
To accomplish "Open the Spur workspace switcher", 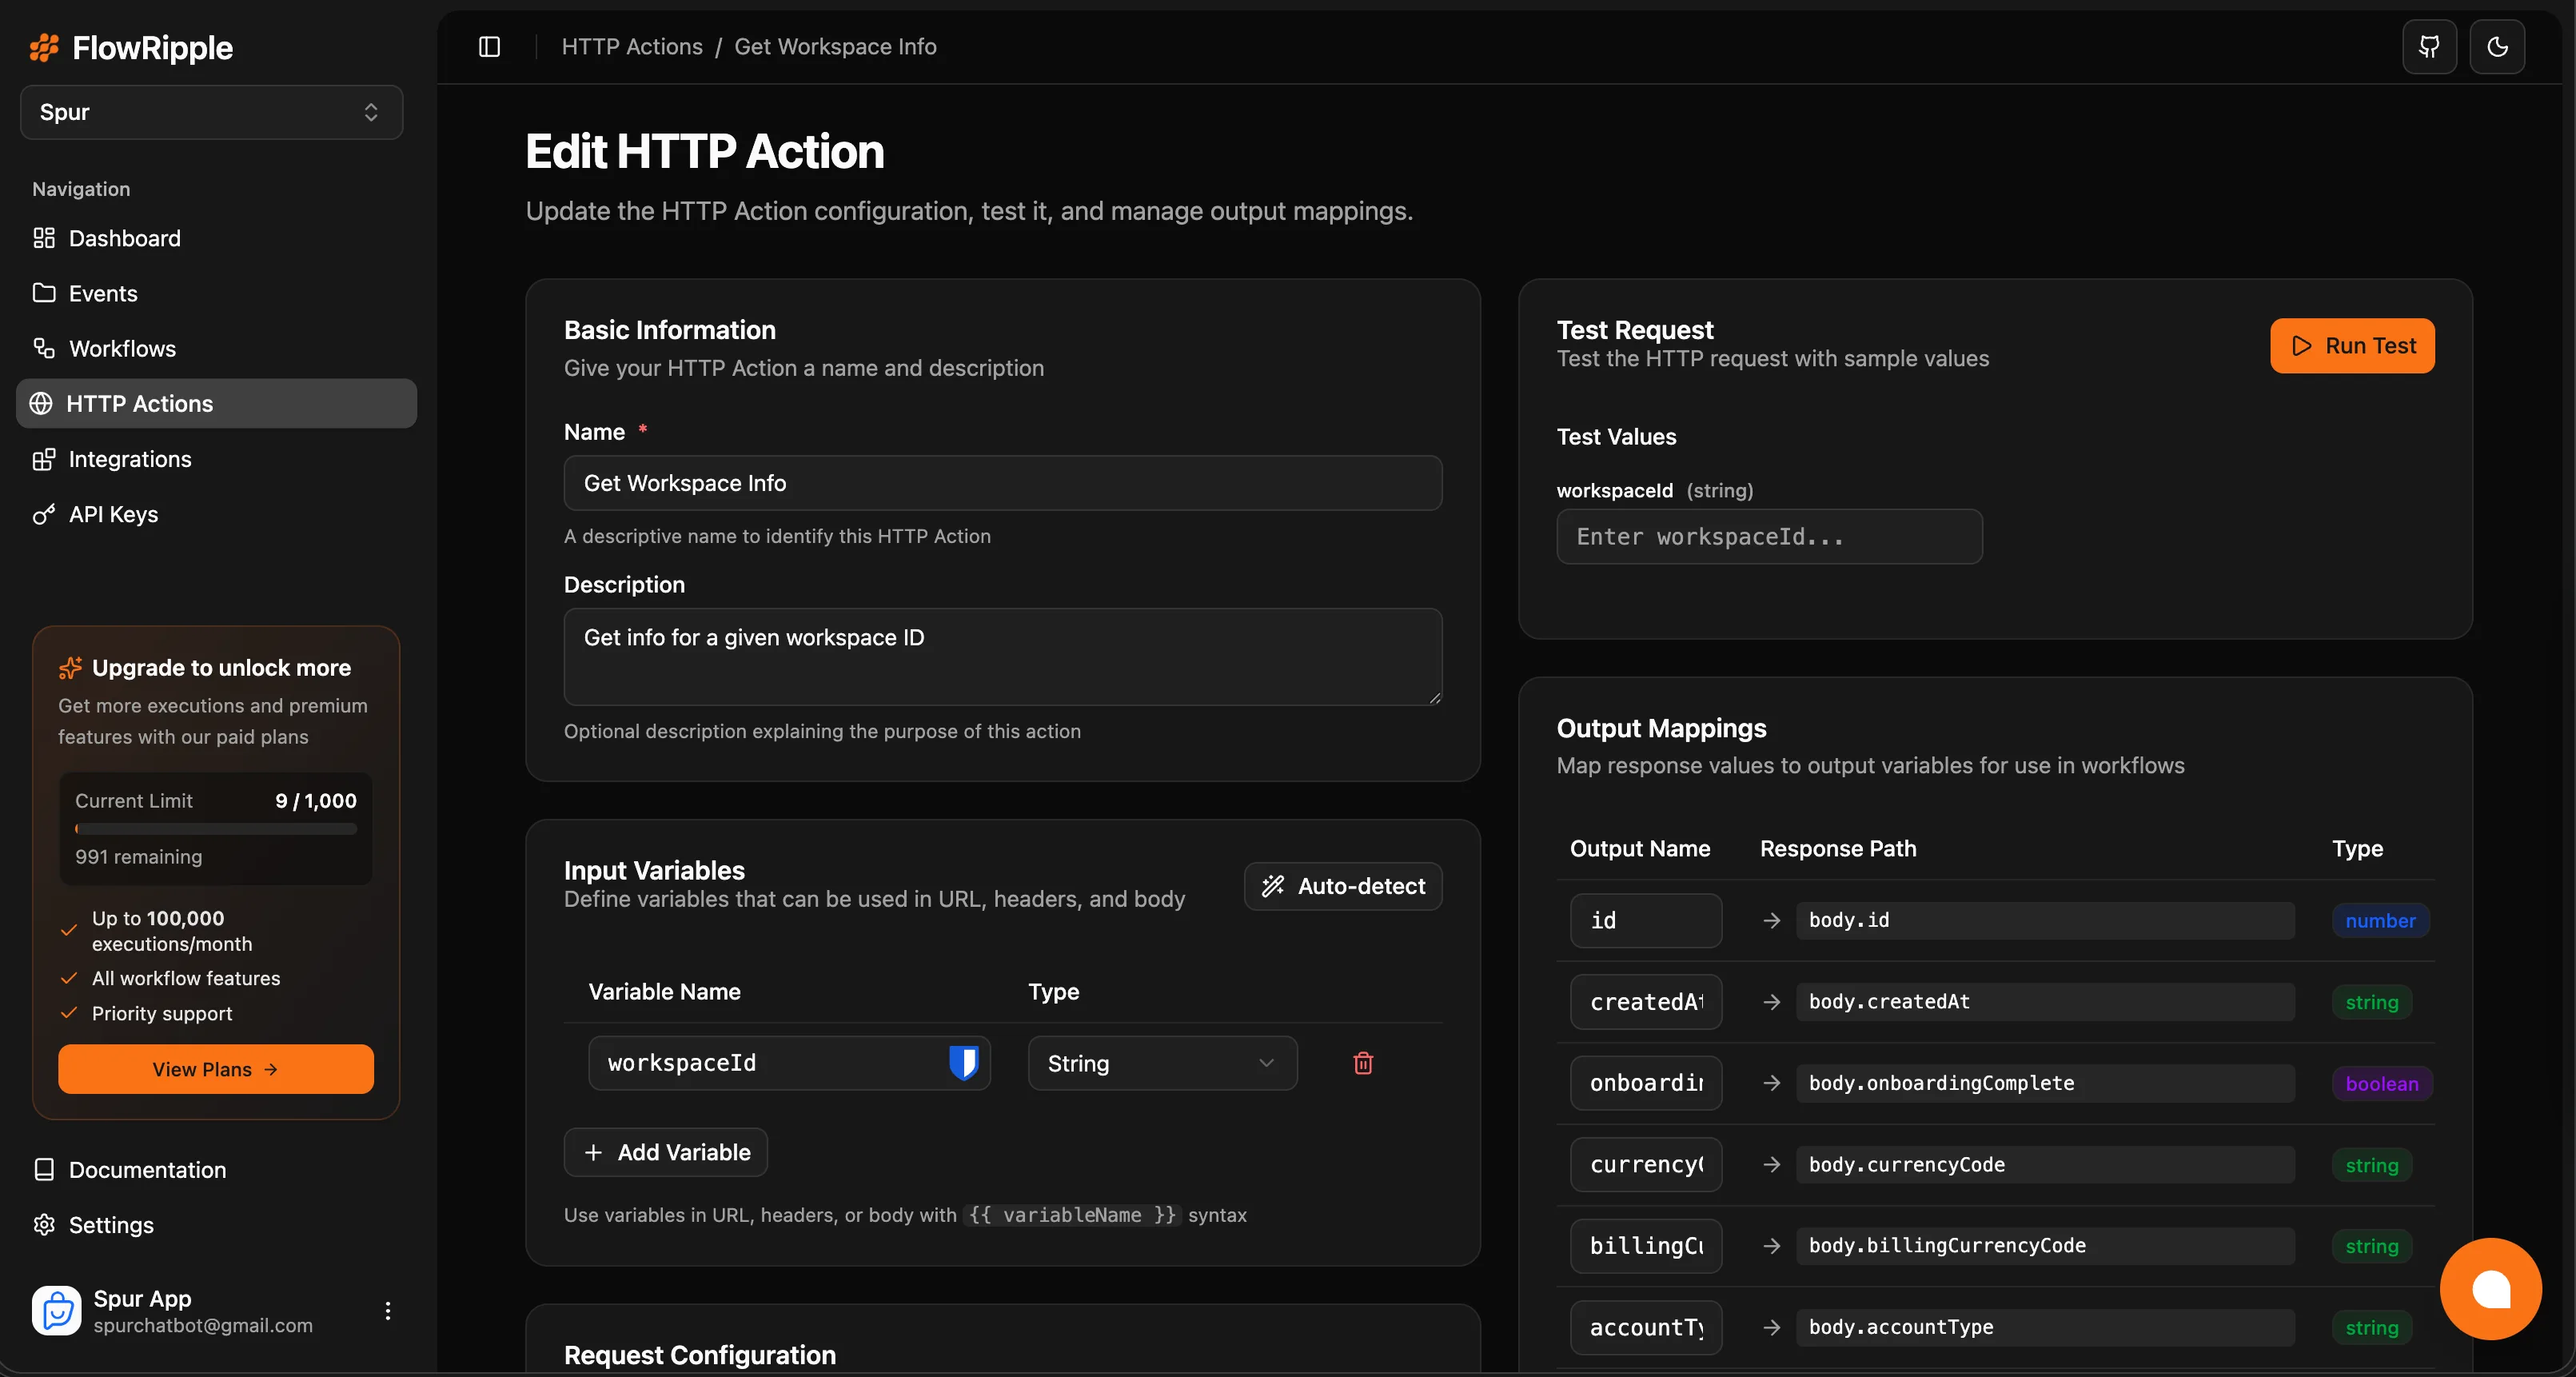I will [x=211, y=112].
